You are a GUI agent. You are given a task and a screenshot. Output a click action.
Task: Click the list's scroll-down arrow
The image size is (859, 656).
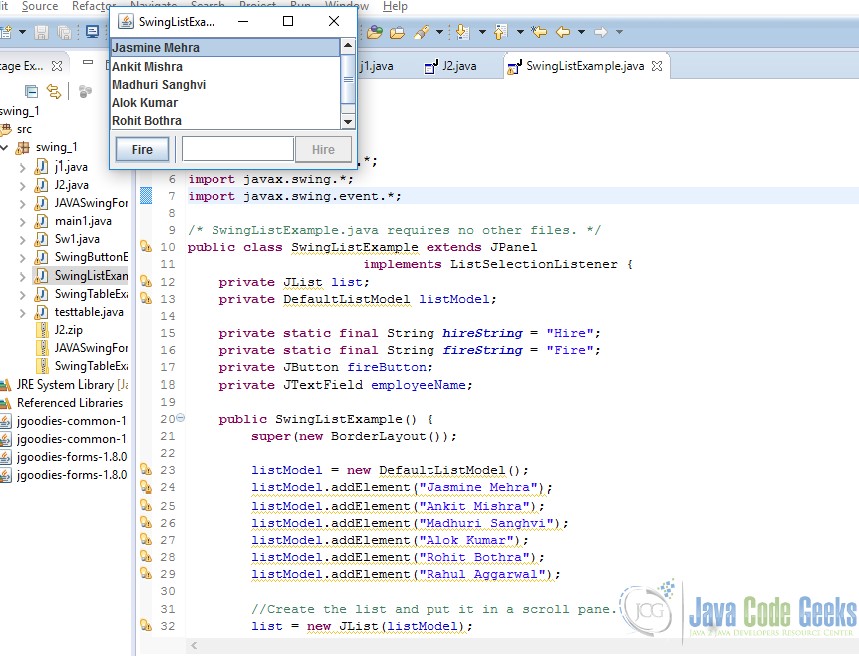coord(348,122)
